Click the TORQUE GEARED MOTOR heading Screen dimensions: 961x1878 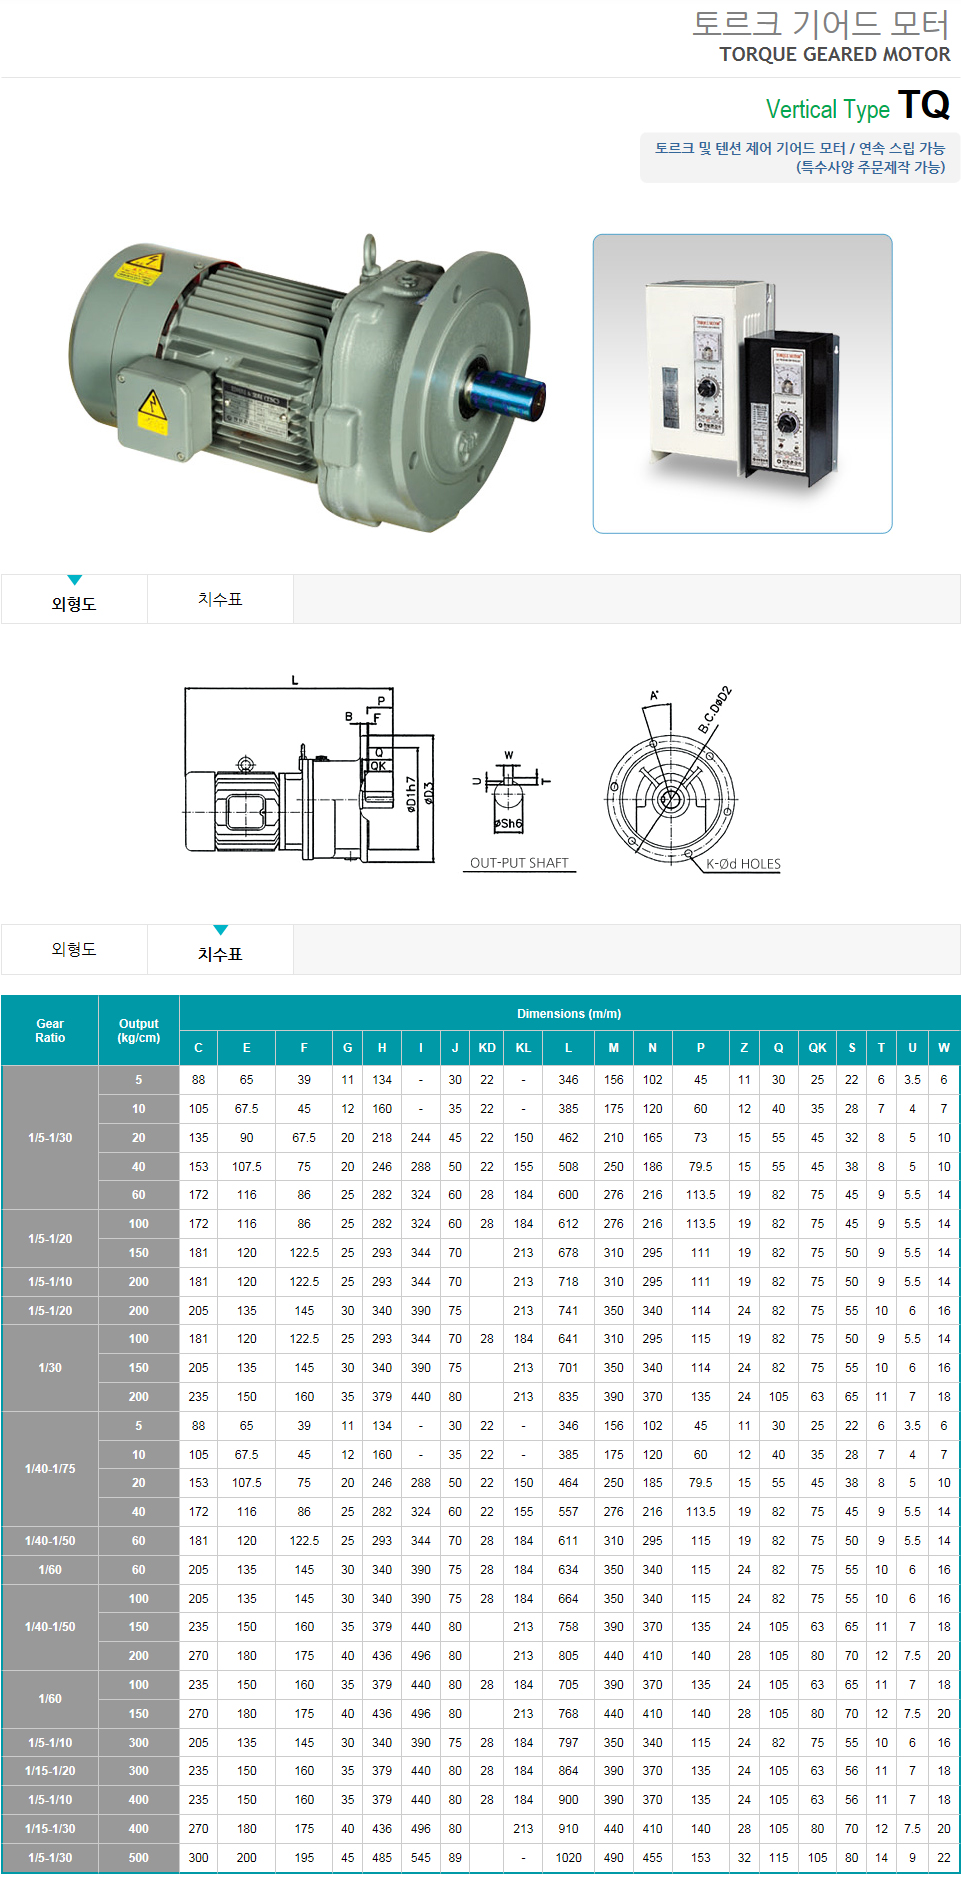[834, 54]
